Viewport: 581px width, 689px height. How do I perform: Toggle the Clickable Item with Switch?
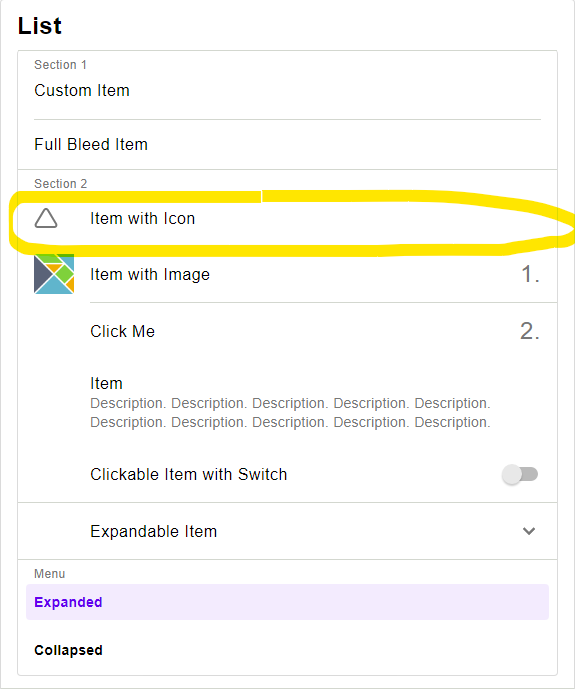520,475
